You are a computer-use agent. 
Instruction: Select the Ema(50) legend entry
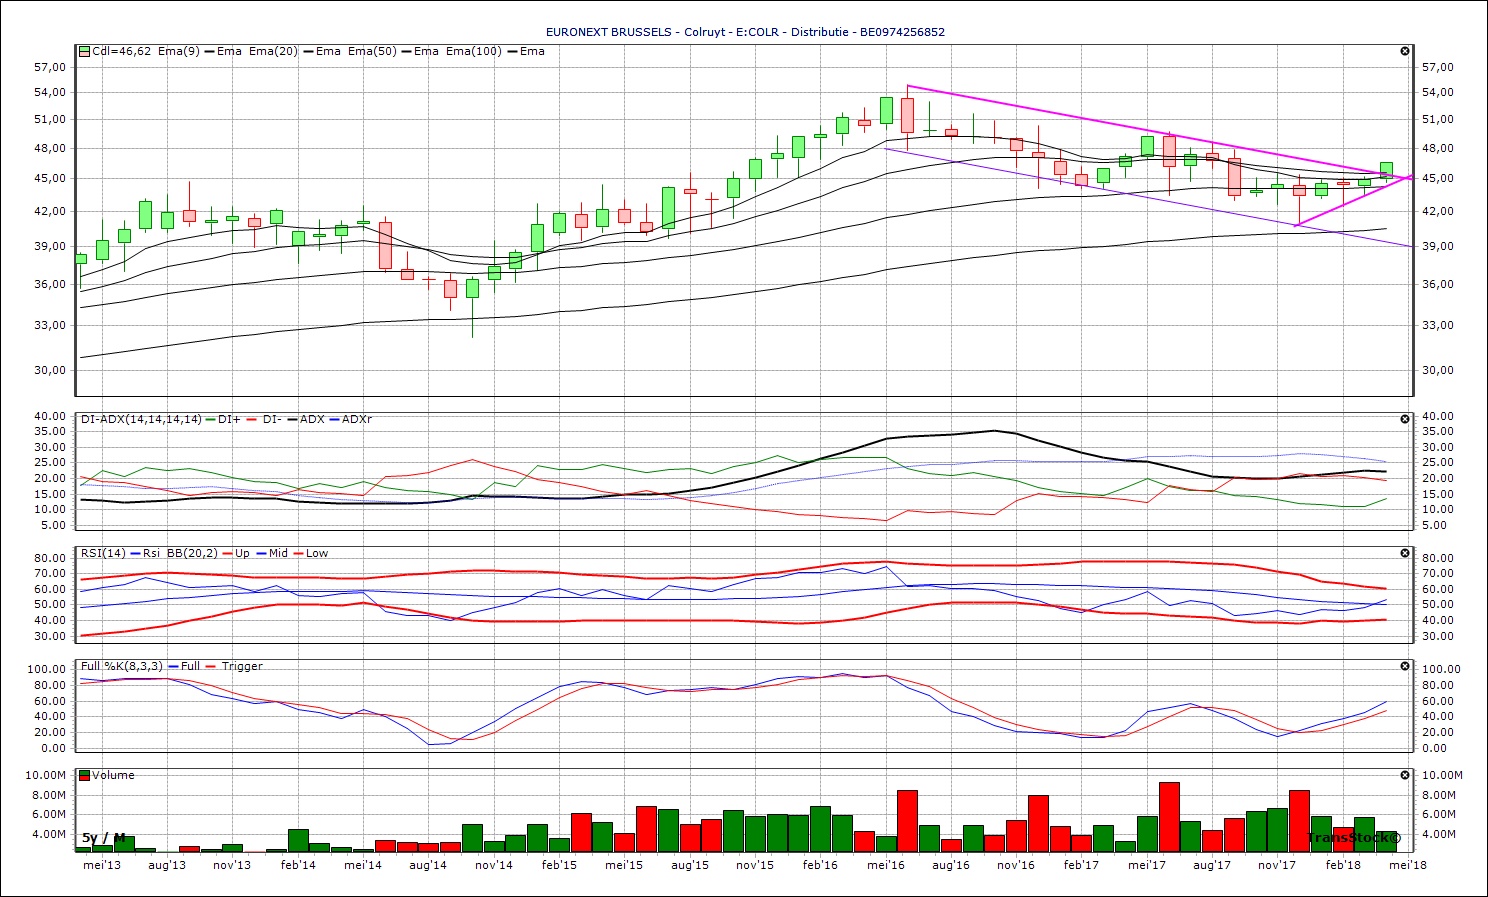pyautogui.click(x=372, y=51)
